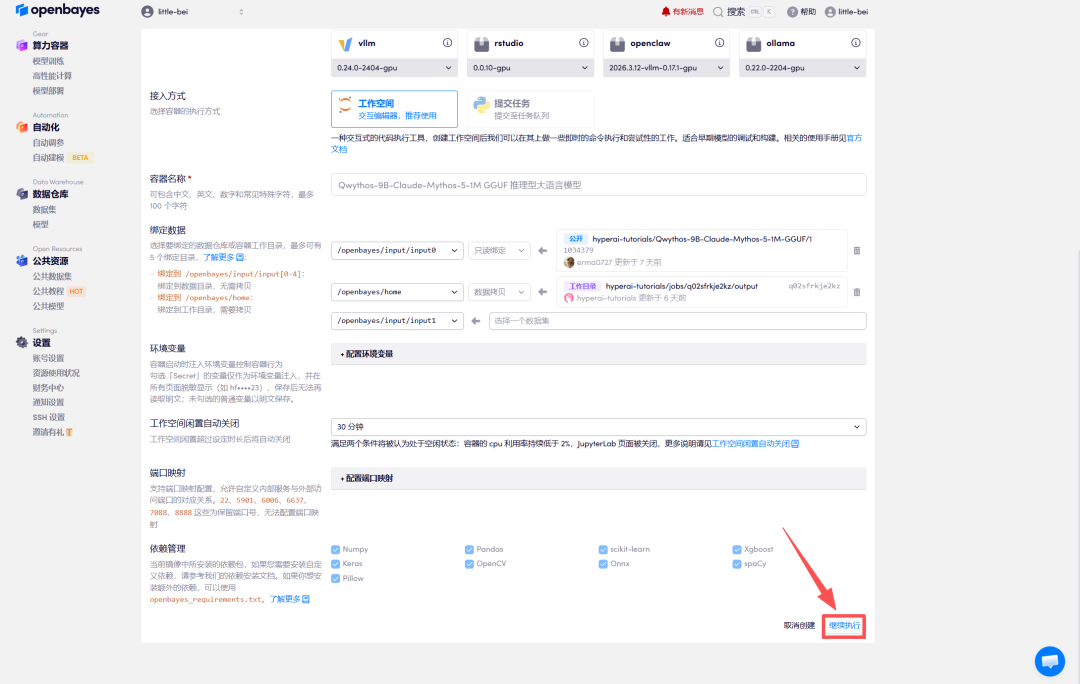The height and width of the screenshot is (684, 1080).
Task: Click the arrow icon beside /openbayes/input/input1
Action: click(476, 321)
